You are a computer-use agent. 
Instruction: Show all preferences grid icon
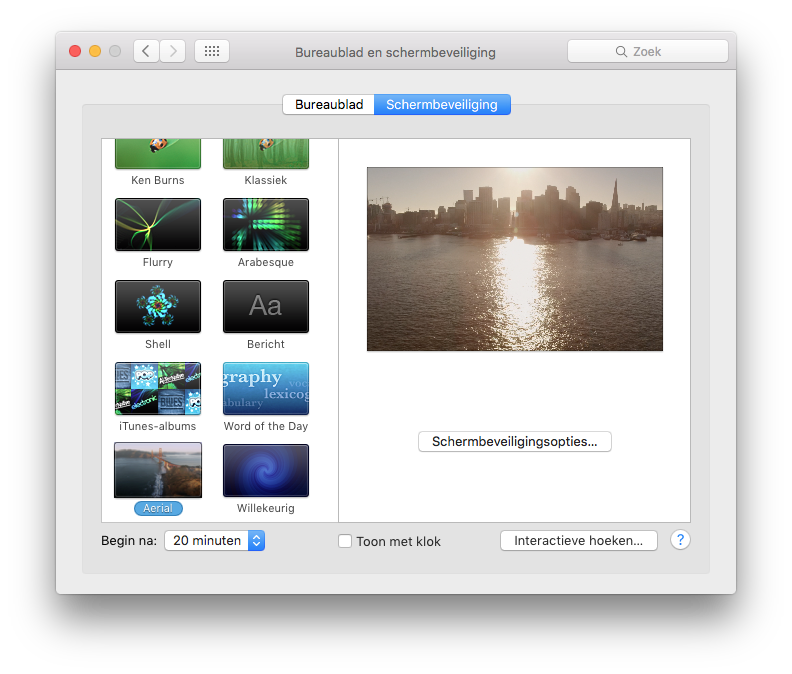212,51
